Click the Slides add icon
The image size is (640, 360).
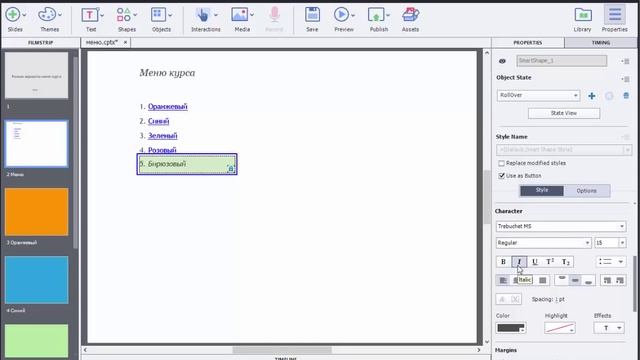tap(12, 15)
